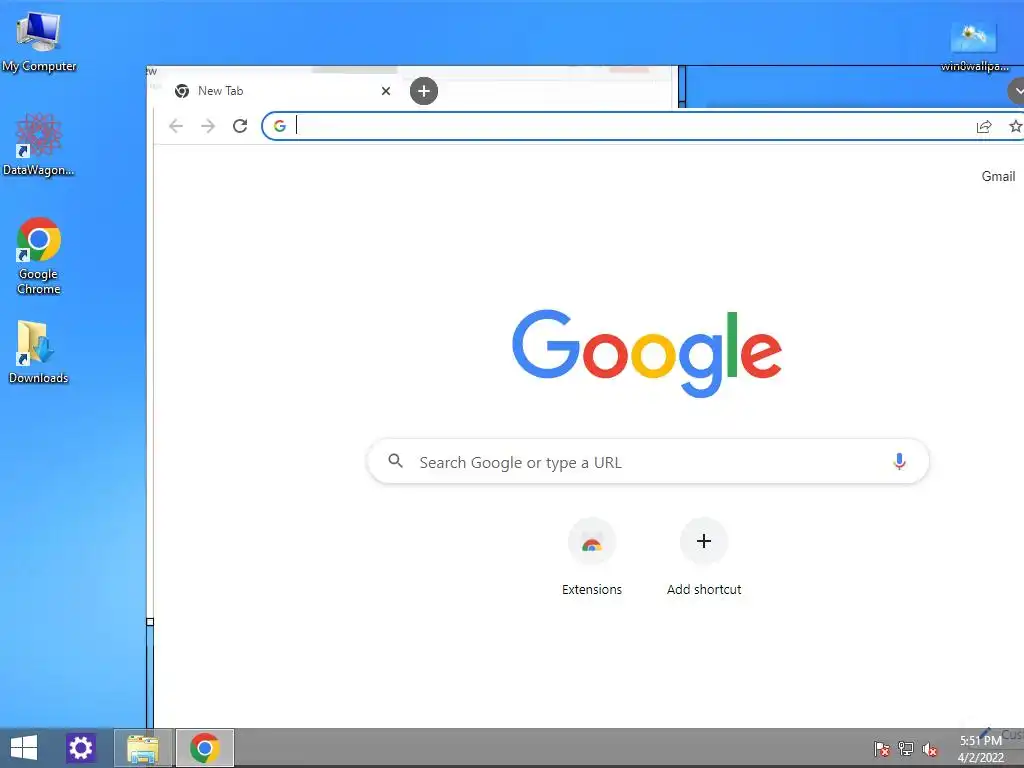
Task: Open File Explorer from the taskbar
Action: 143,748
